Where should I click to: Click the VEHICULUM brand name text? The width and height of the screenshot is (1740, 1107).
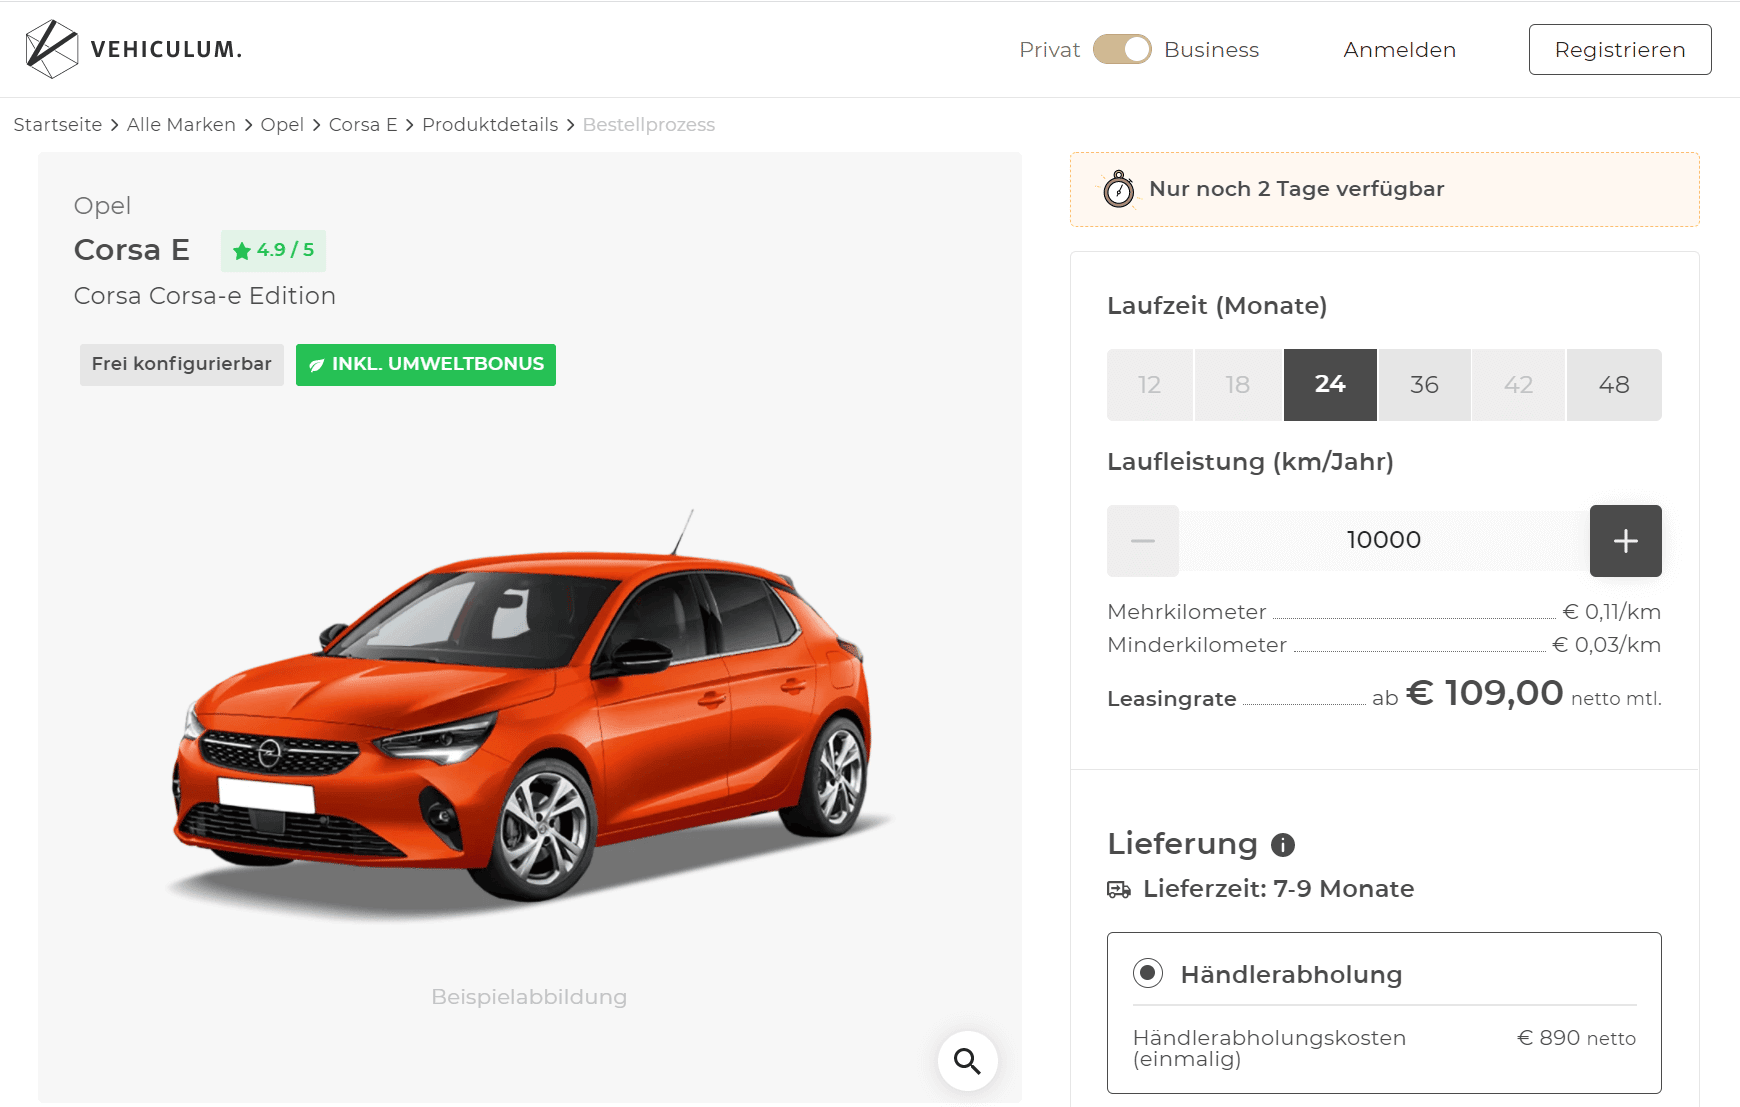pos(166,49)
